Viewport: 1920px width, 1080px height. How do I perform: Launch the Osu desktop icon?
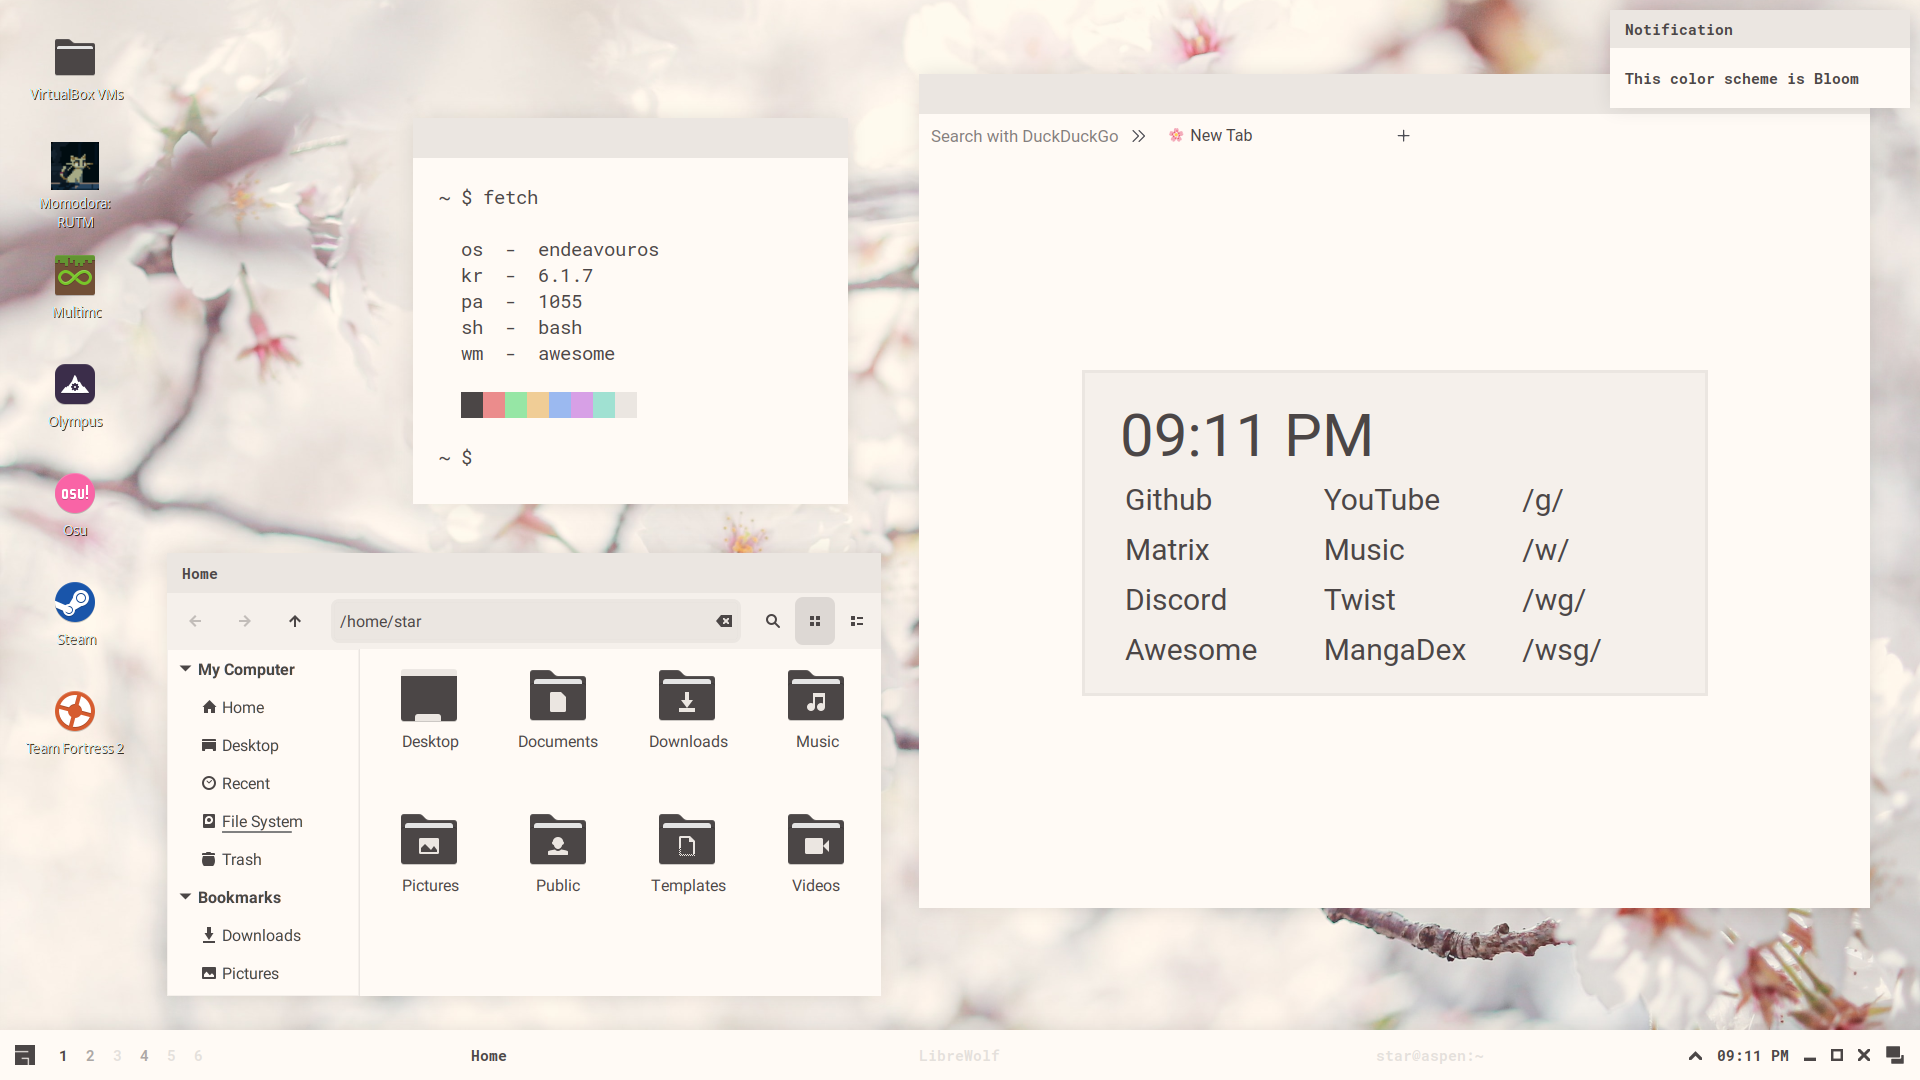pyautogui.click(x=75, y=494)
